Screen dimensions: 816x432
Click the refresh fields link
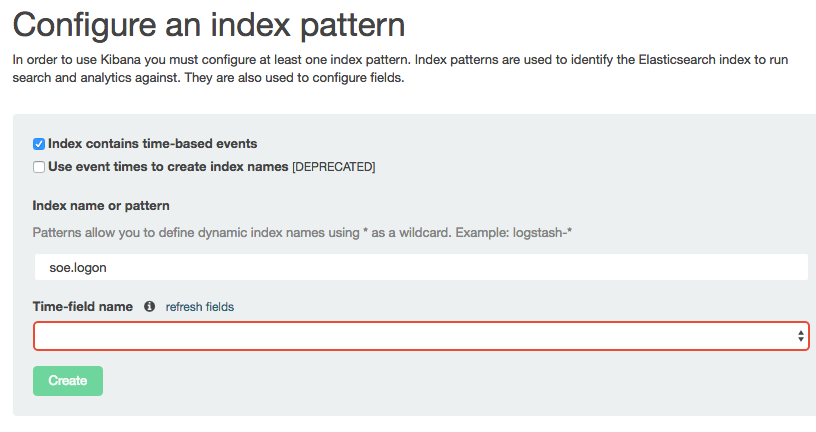[199, 307]
